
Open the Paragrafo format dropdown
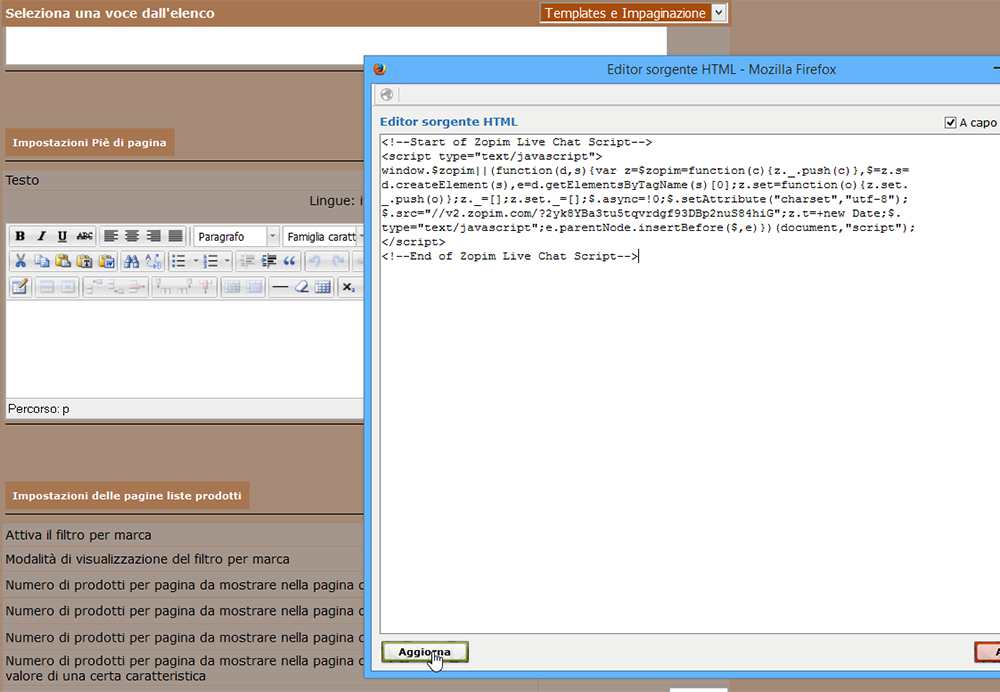click(x=237, y=237)
